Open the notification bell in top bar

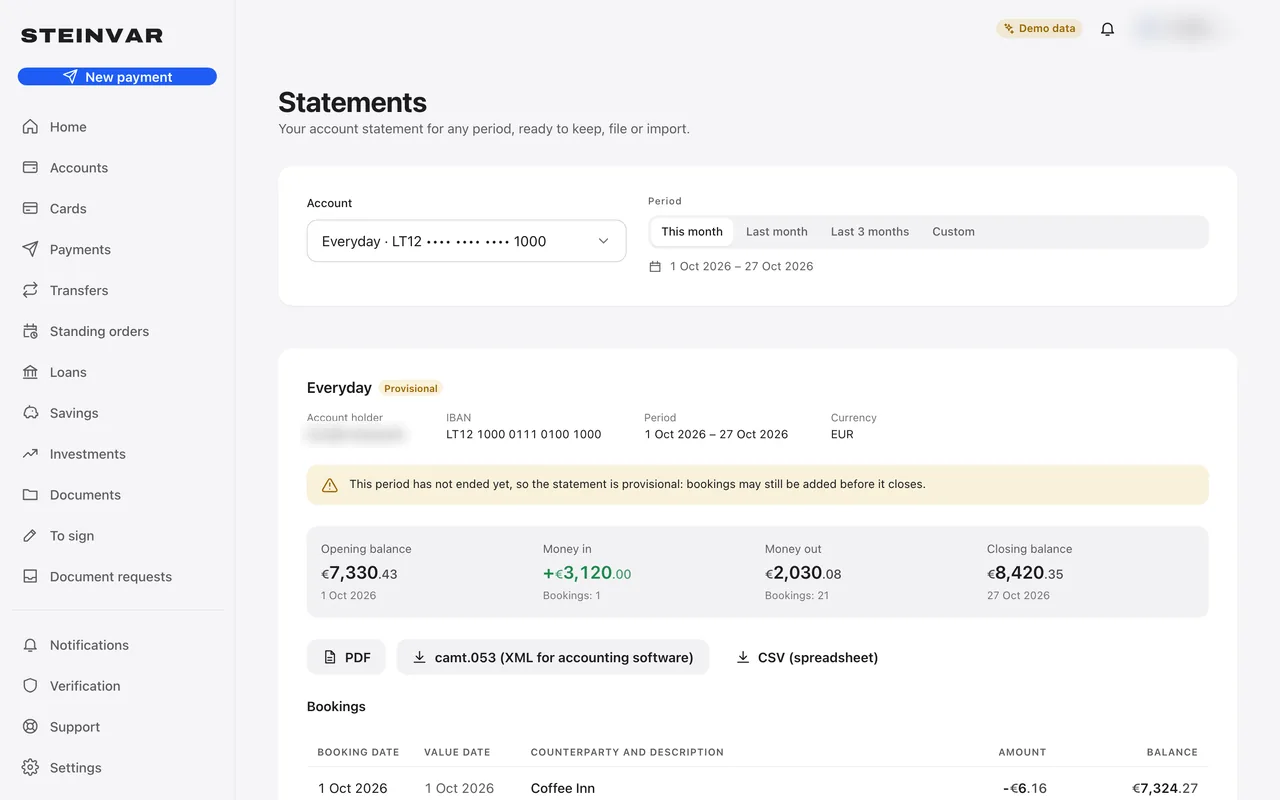pyautogui.click(x=1107, y=29)
